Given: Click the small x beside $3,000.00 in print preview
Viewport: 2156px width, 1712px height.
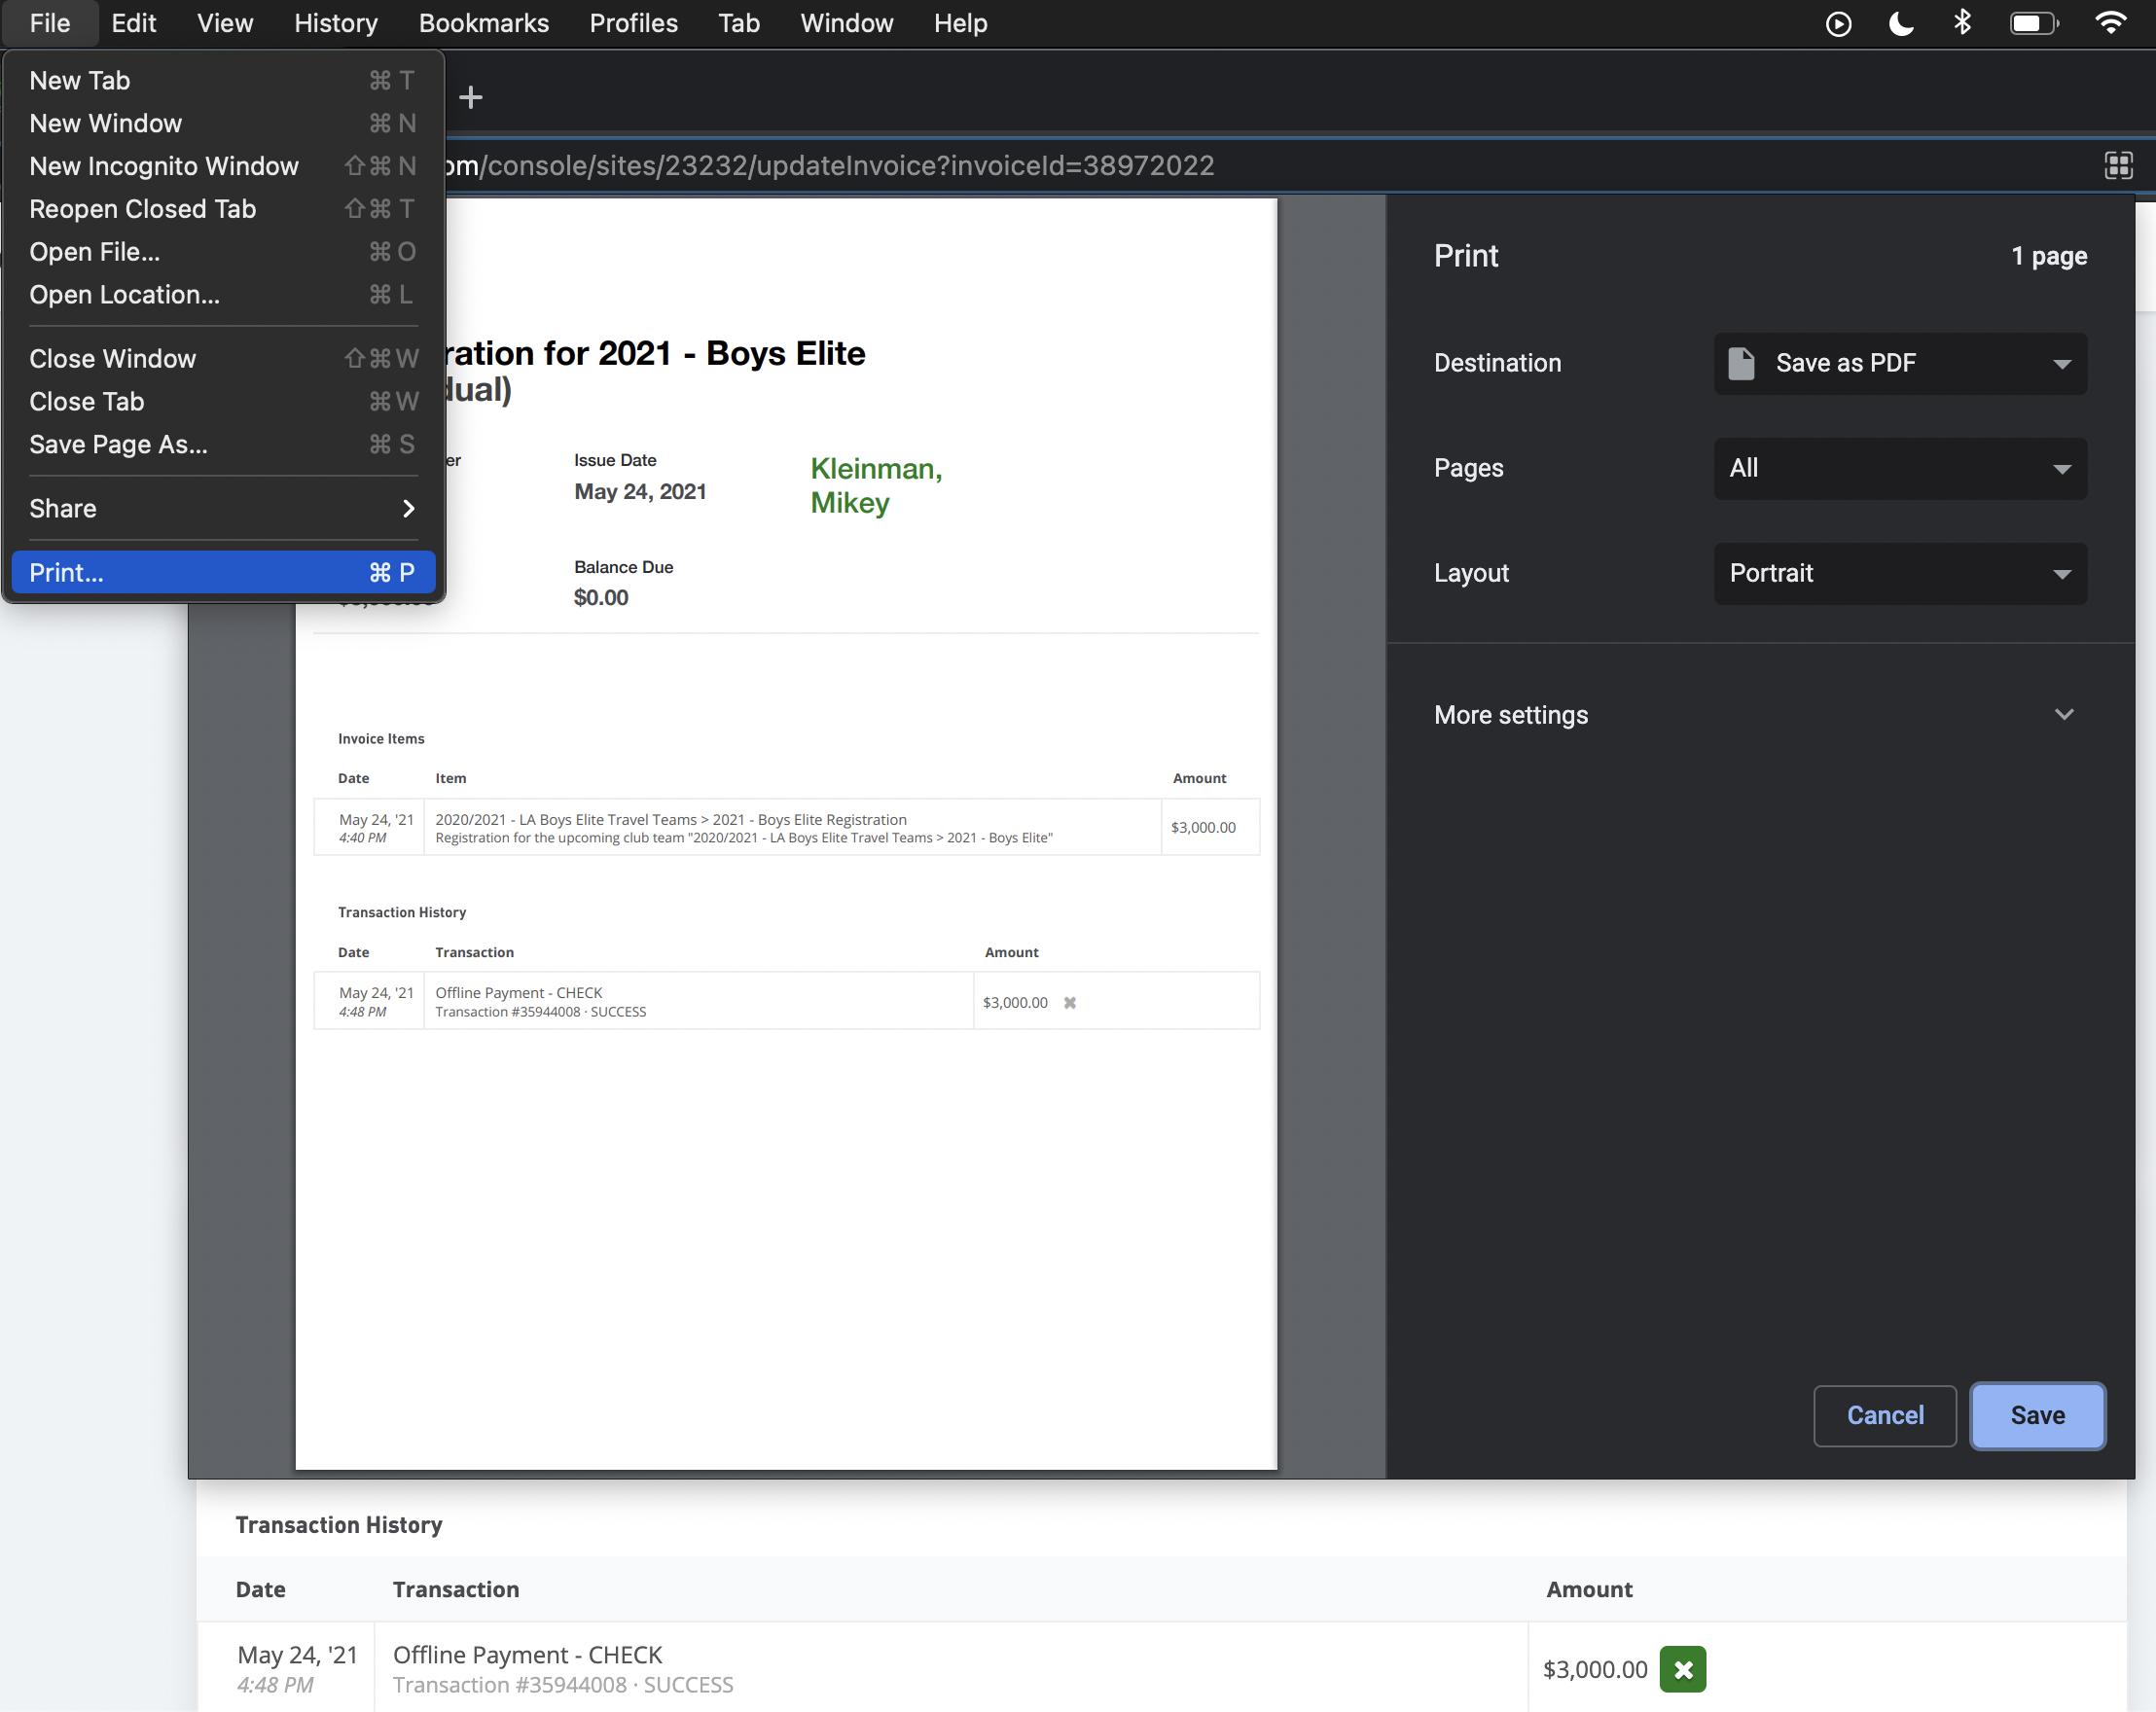Looking at the screenshot, I should tap(1070, 1002).
